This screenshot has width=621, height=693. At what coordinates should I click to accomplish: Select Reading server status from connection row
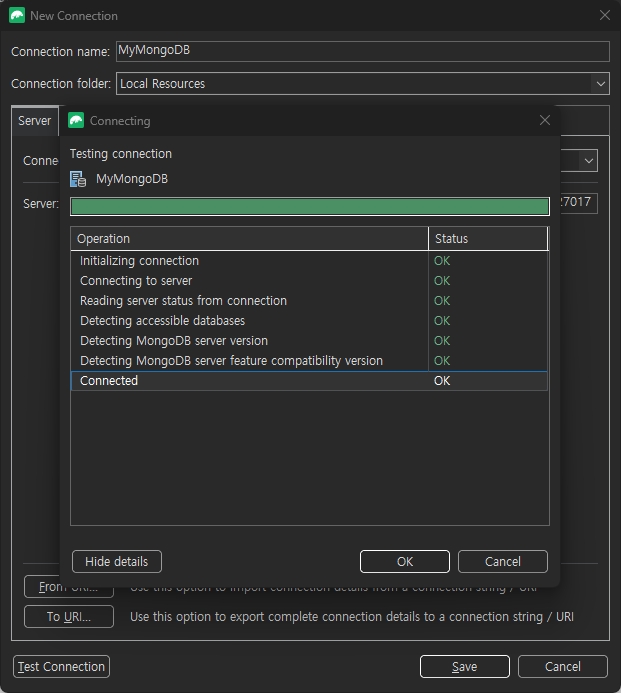tap(309, 301)
